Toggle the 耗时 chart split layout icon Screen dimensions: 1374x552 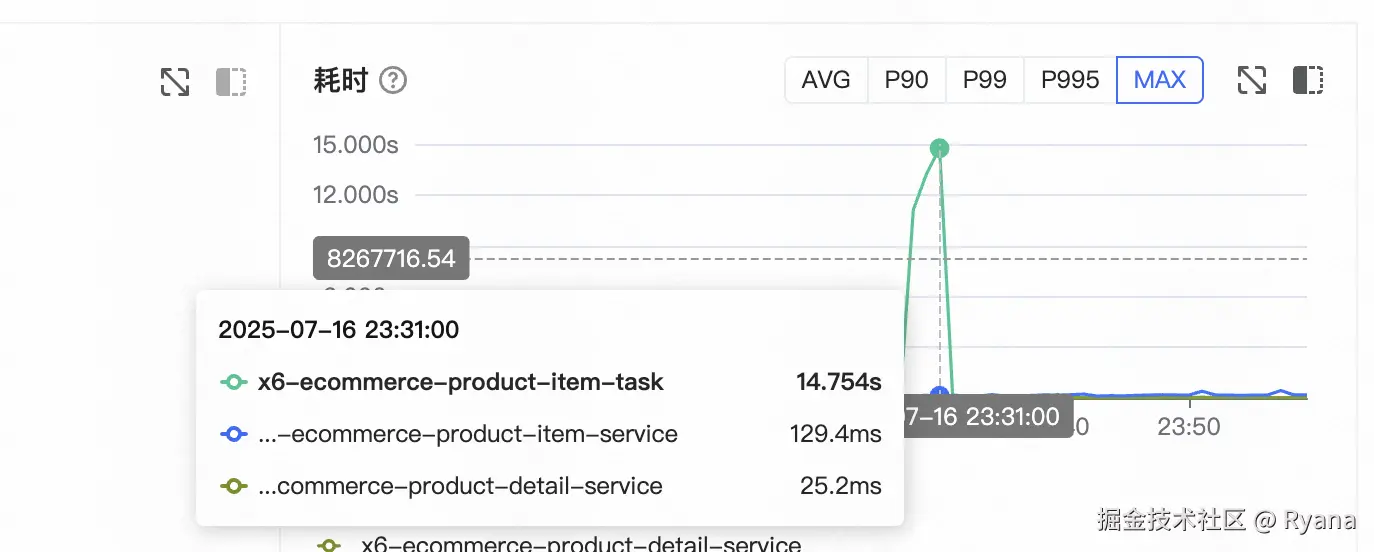click(x=1308, y=80)
